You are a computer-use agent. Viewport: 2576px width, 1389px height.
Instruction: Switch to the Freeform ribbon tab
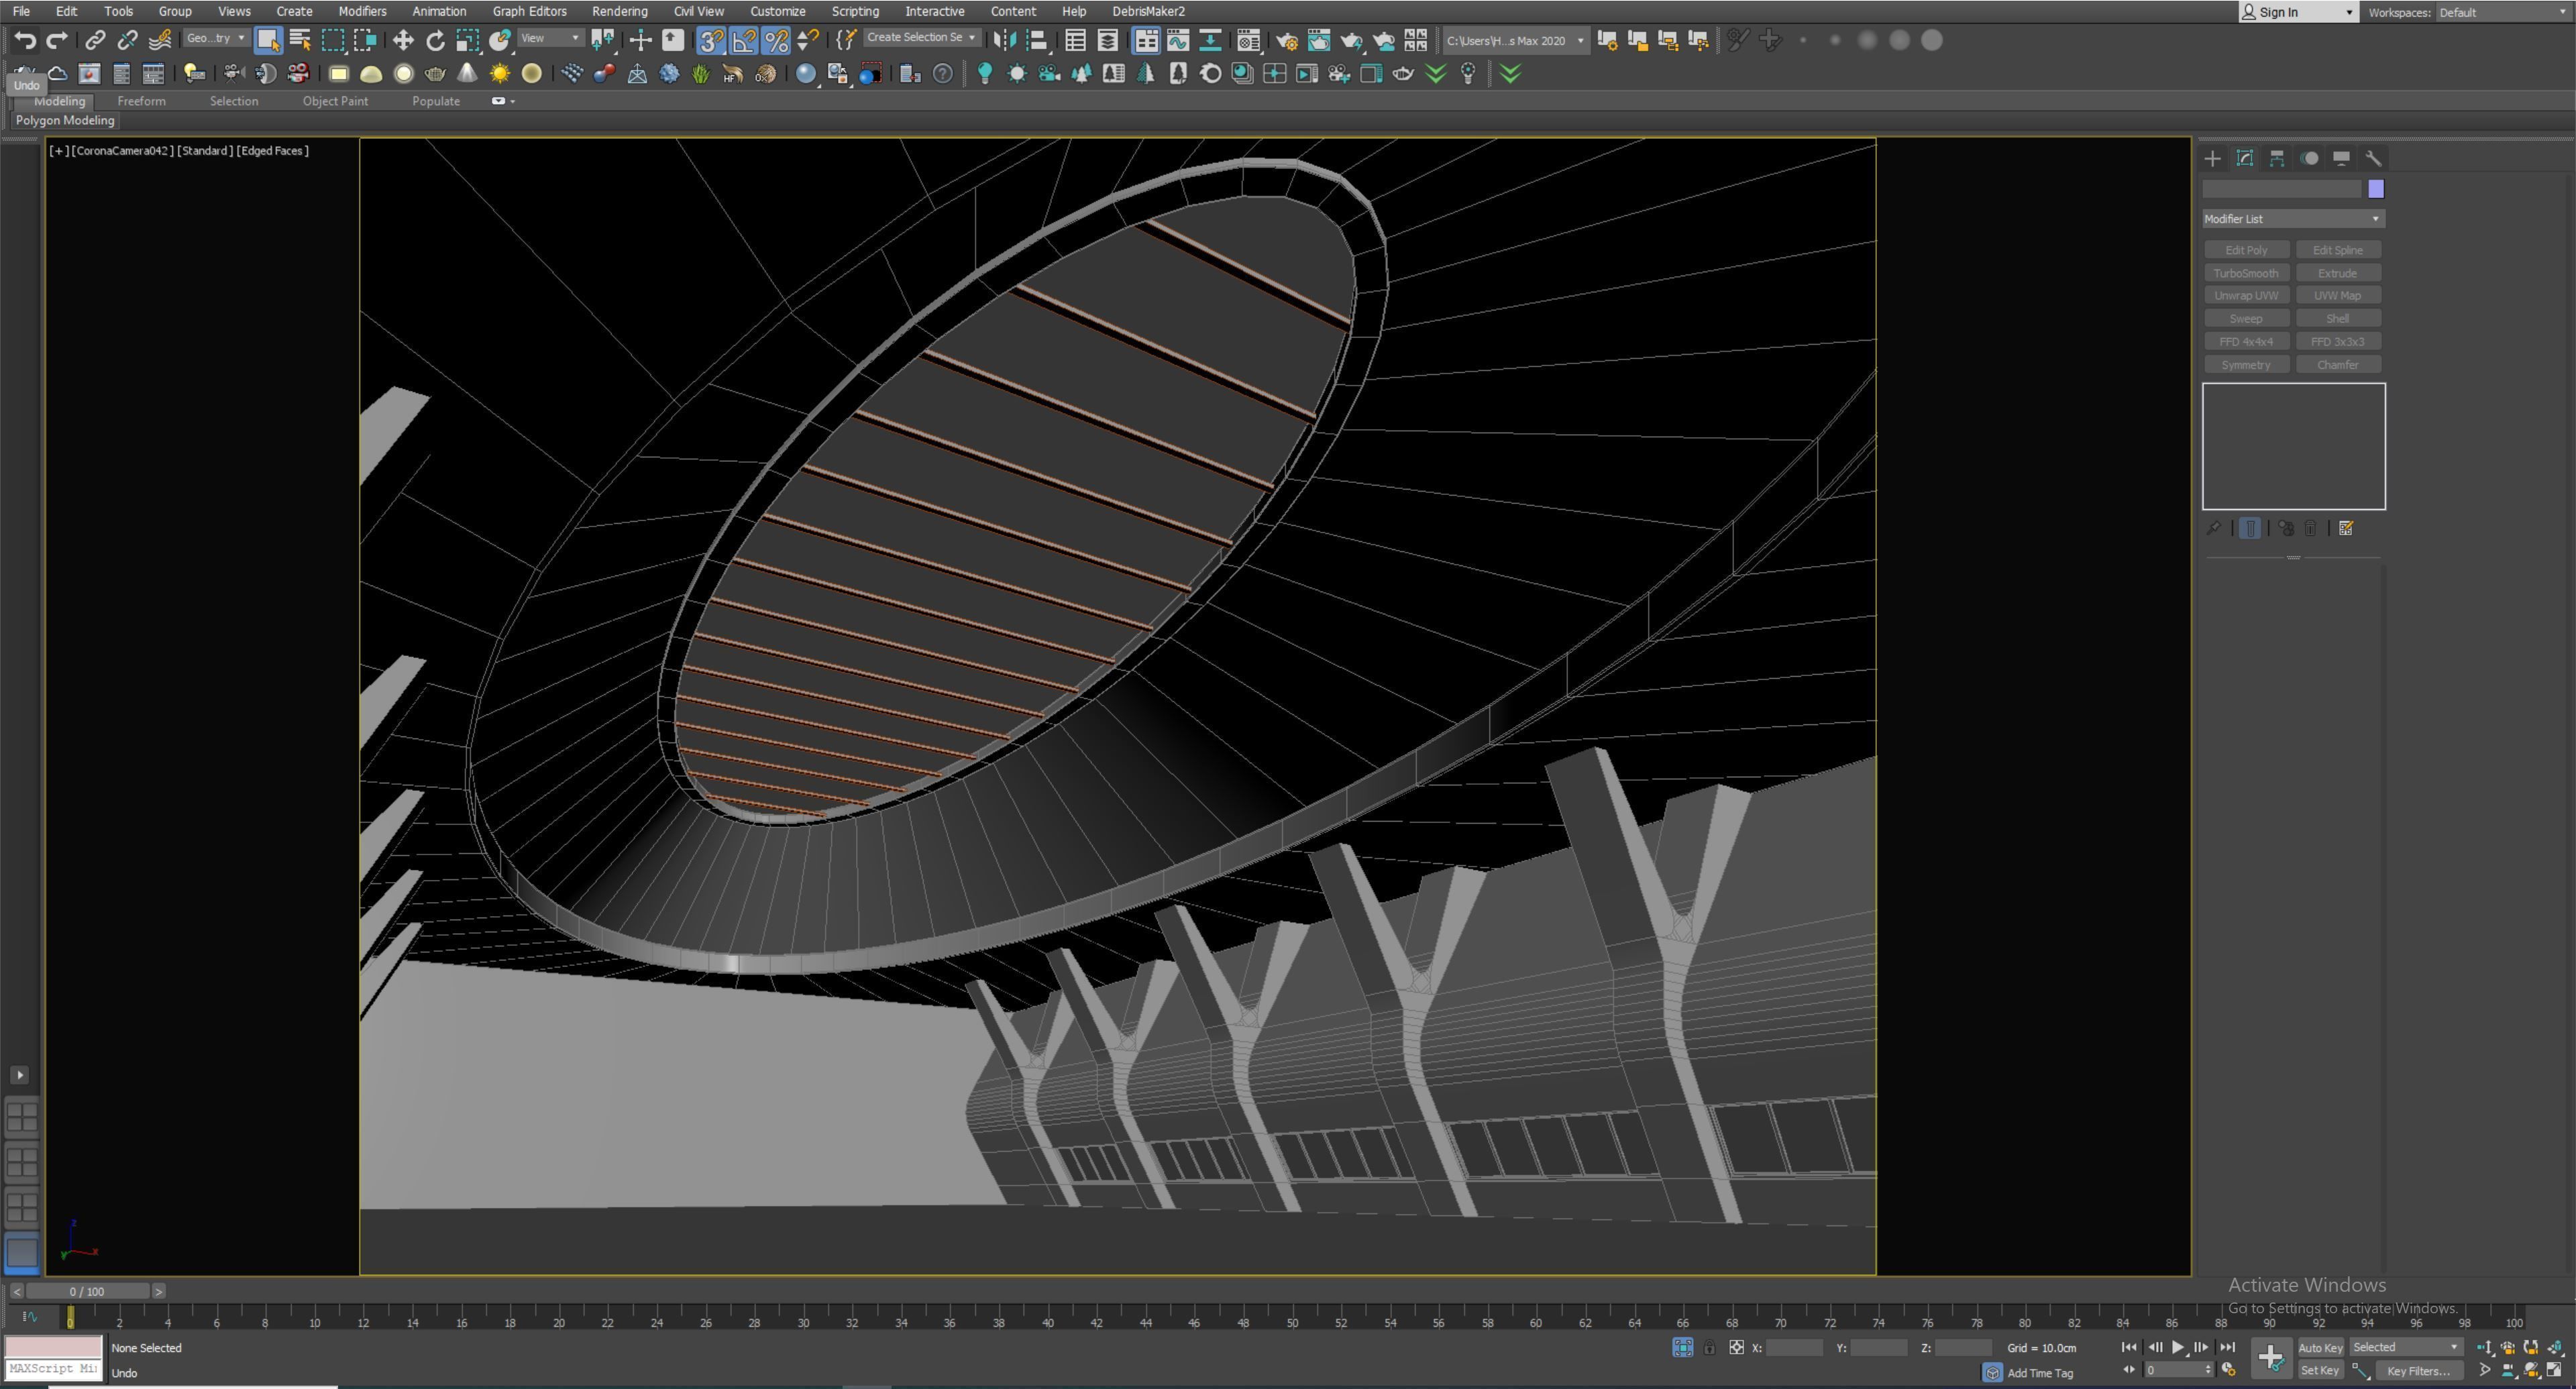click(141, 101)
